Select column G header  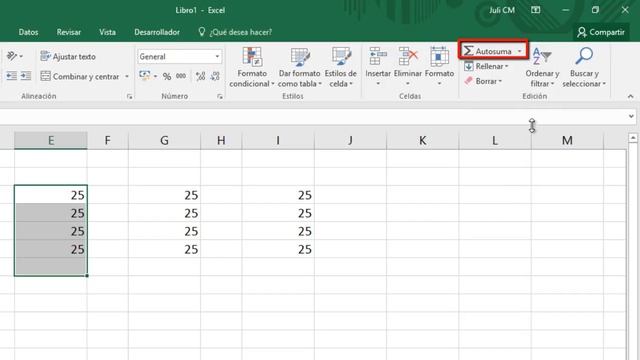(x=164, y=140)
